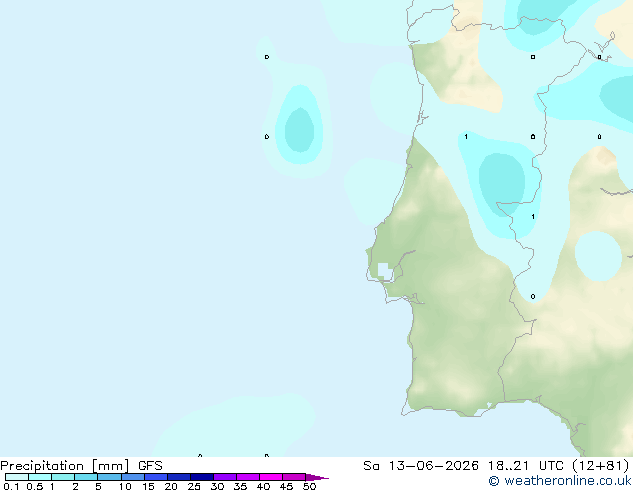The width and height of the screenshot is (634, 490).
Task: Click the '10' legend scale label
Action: [x=125, y=486]
